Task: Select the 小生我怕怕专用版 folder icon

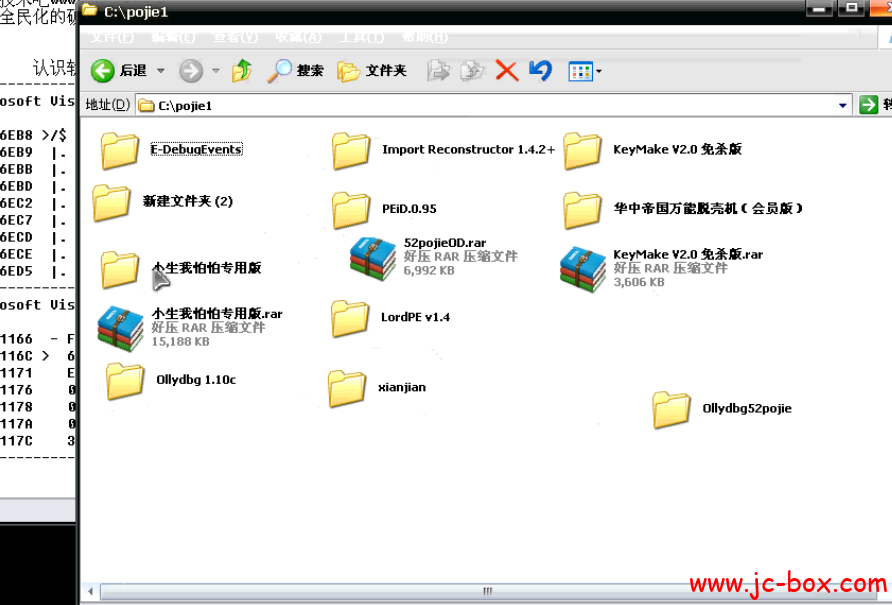Action: point(119,270)
